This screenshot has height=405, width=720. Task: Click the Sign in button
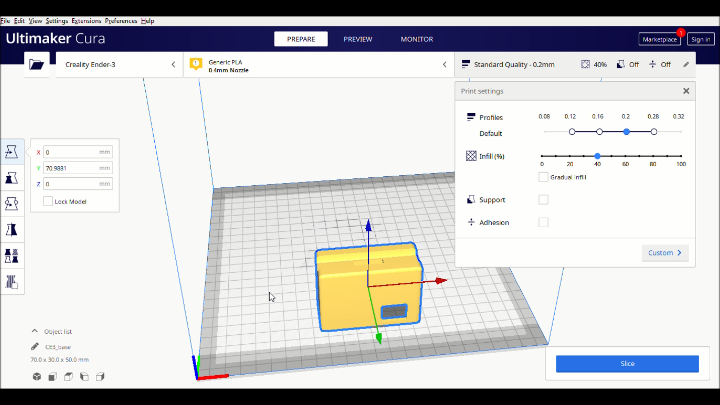[x=701, y=39]
